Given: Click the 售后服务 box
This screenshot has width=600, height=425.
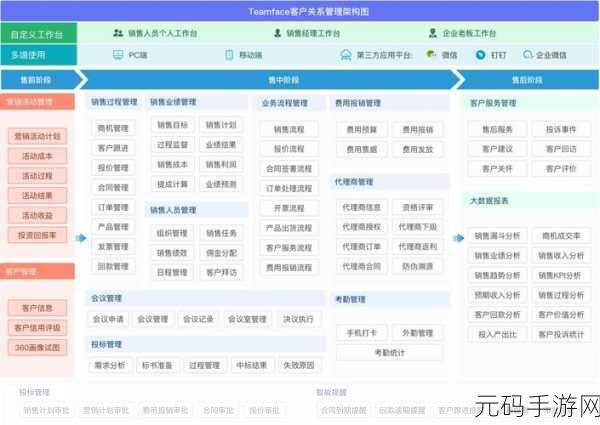Looking at the screenshot, I should [x=497, y=129].
